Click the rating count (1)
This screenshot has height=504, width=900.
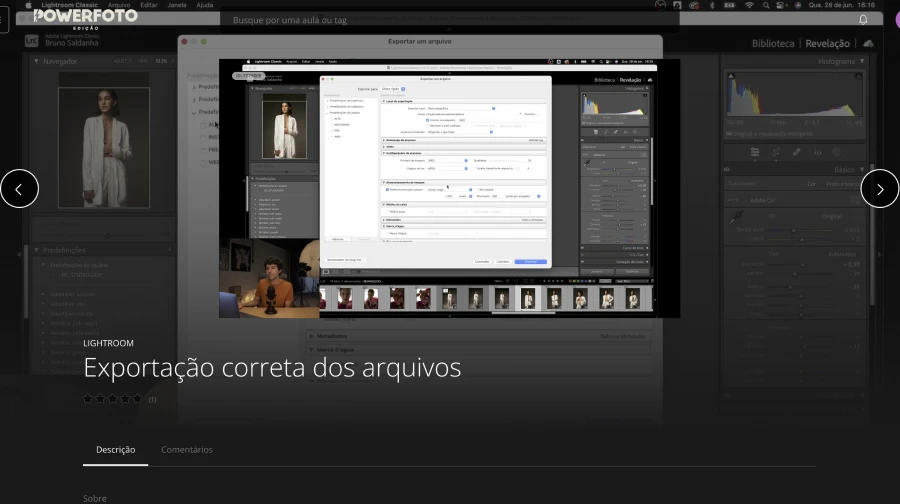pyautogui.click(x=153, y=400)
